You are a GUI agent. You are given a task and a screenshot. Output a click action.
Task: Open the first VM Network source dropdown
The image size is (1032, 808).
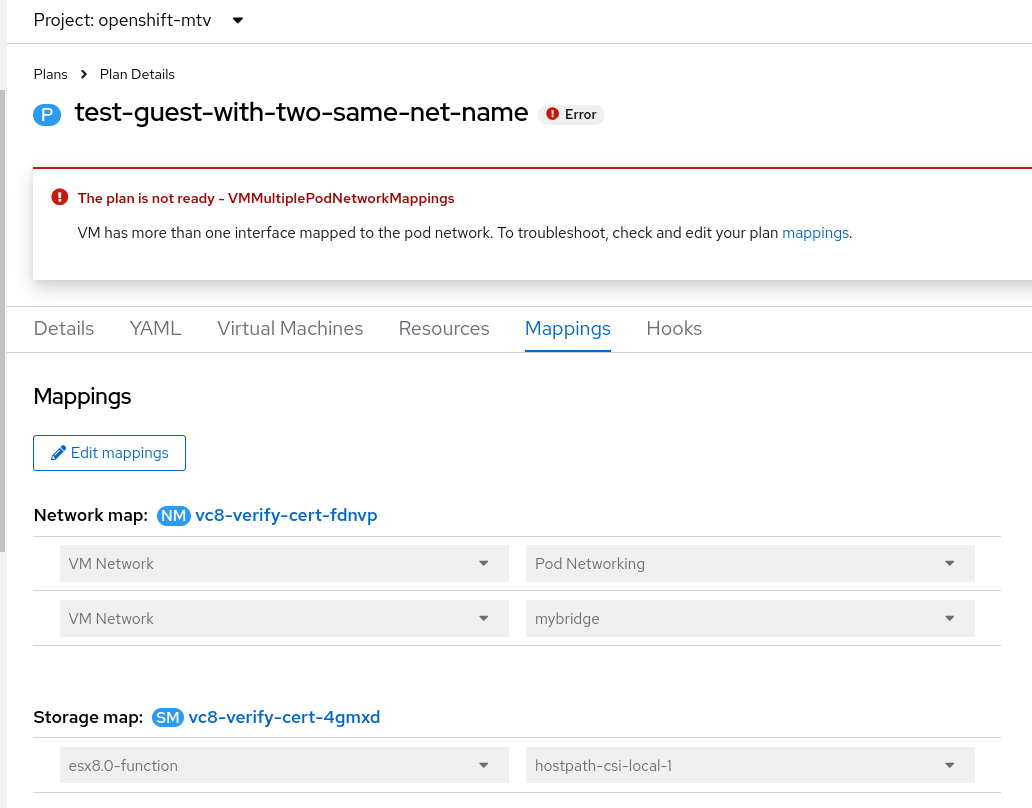[284, 564]
